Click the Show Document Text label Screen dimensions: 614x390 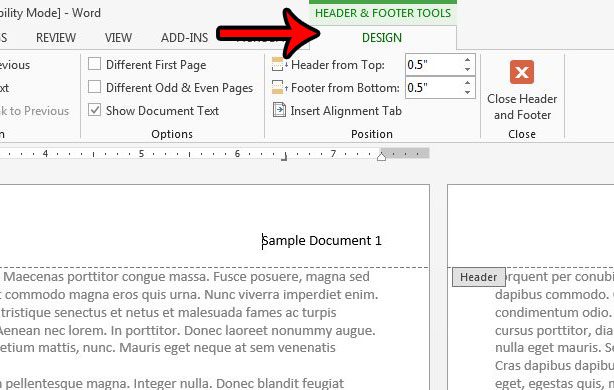click(x=163, y=111)
